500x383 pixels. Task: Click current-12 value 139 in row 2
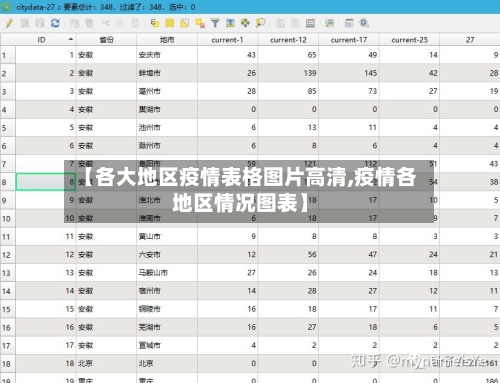click(288, 73)
